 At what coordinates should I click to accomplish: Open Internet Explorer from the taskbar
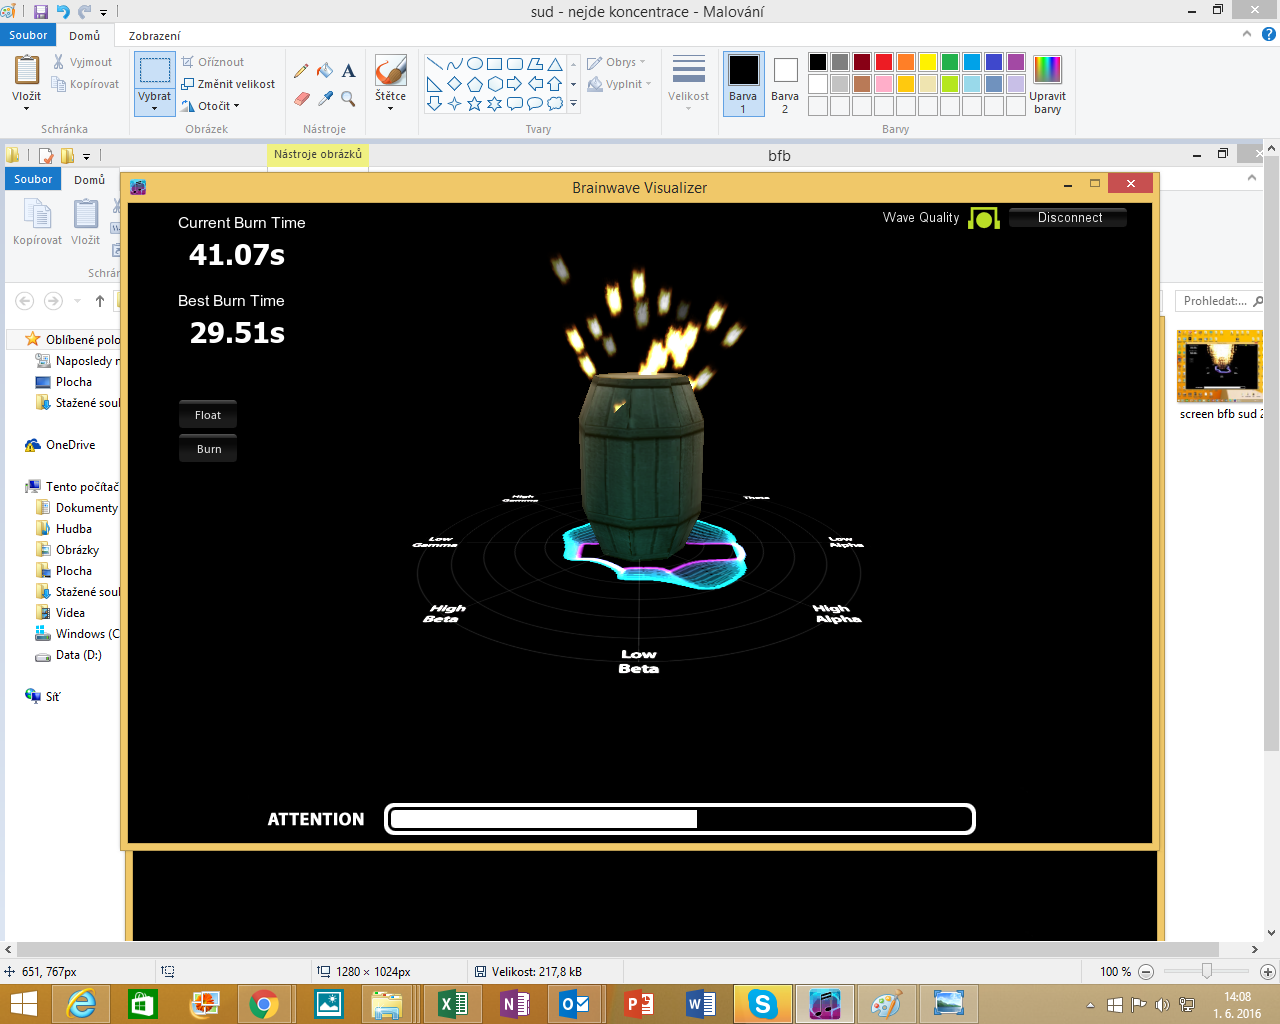tap(81, 1004)
